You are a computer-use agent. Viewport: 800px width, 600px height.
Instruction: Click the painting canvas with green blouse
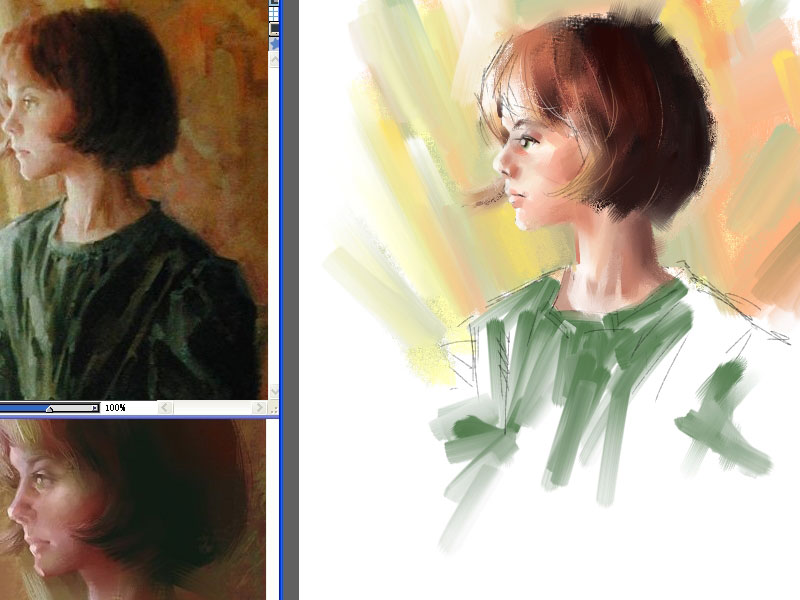tap(549, 300)
